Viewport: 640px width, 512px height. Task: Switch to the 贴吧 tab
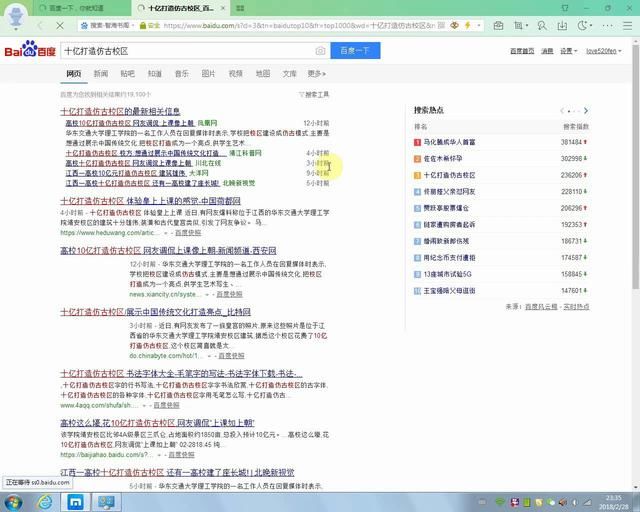[127, 73]
